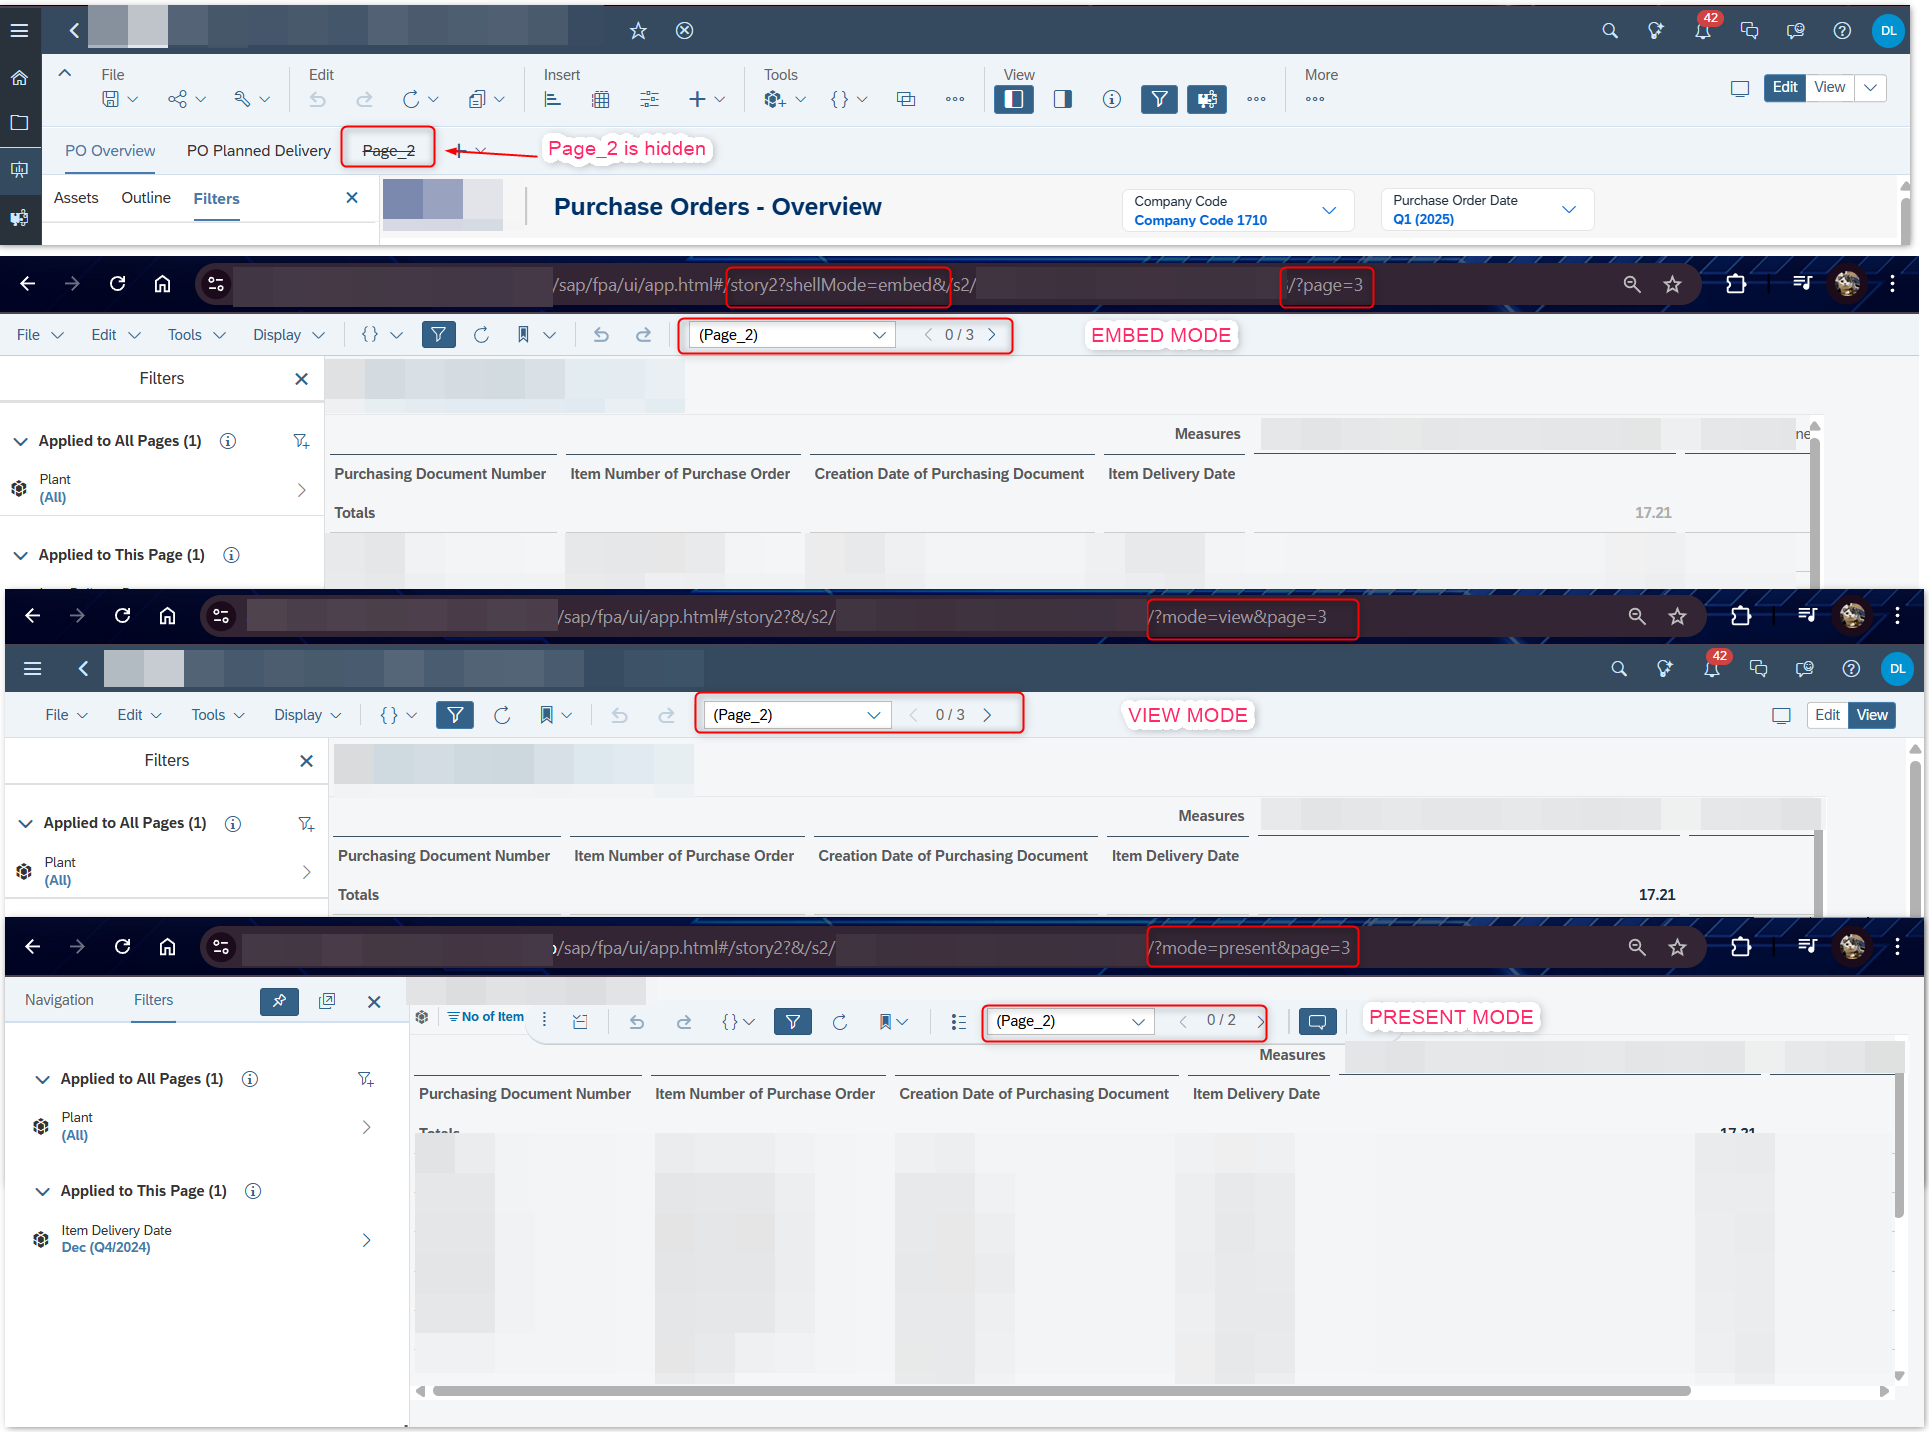The image size is (1929, 1432).
Task: Pin the Filters panel in present mode
Action: click(279, 1001)
